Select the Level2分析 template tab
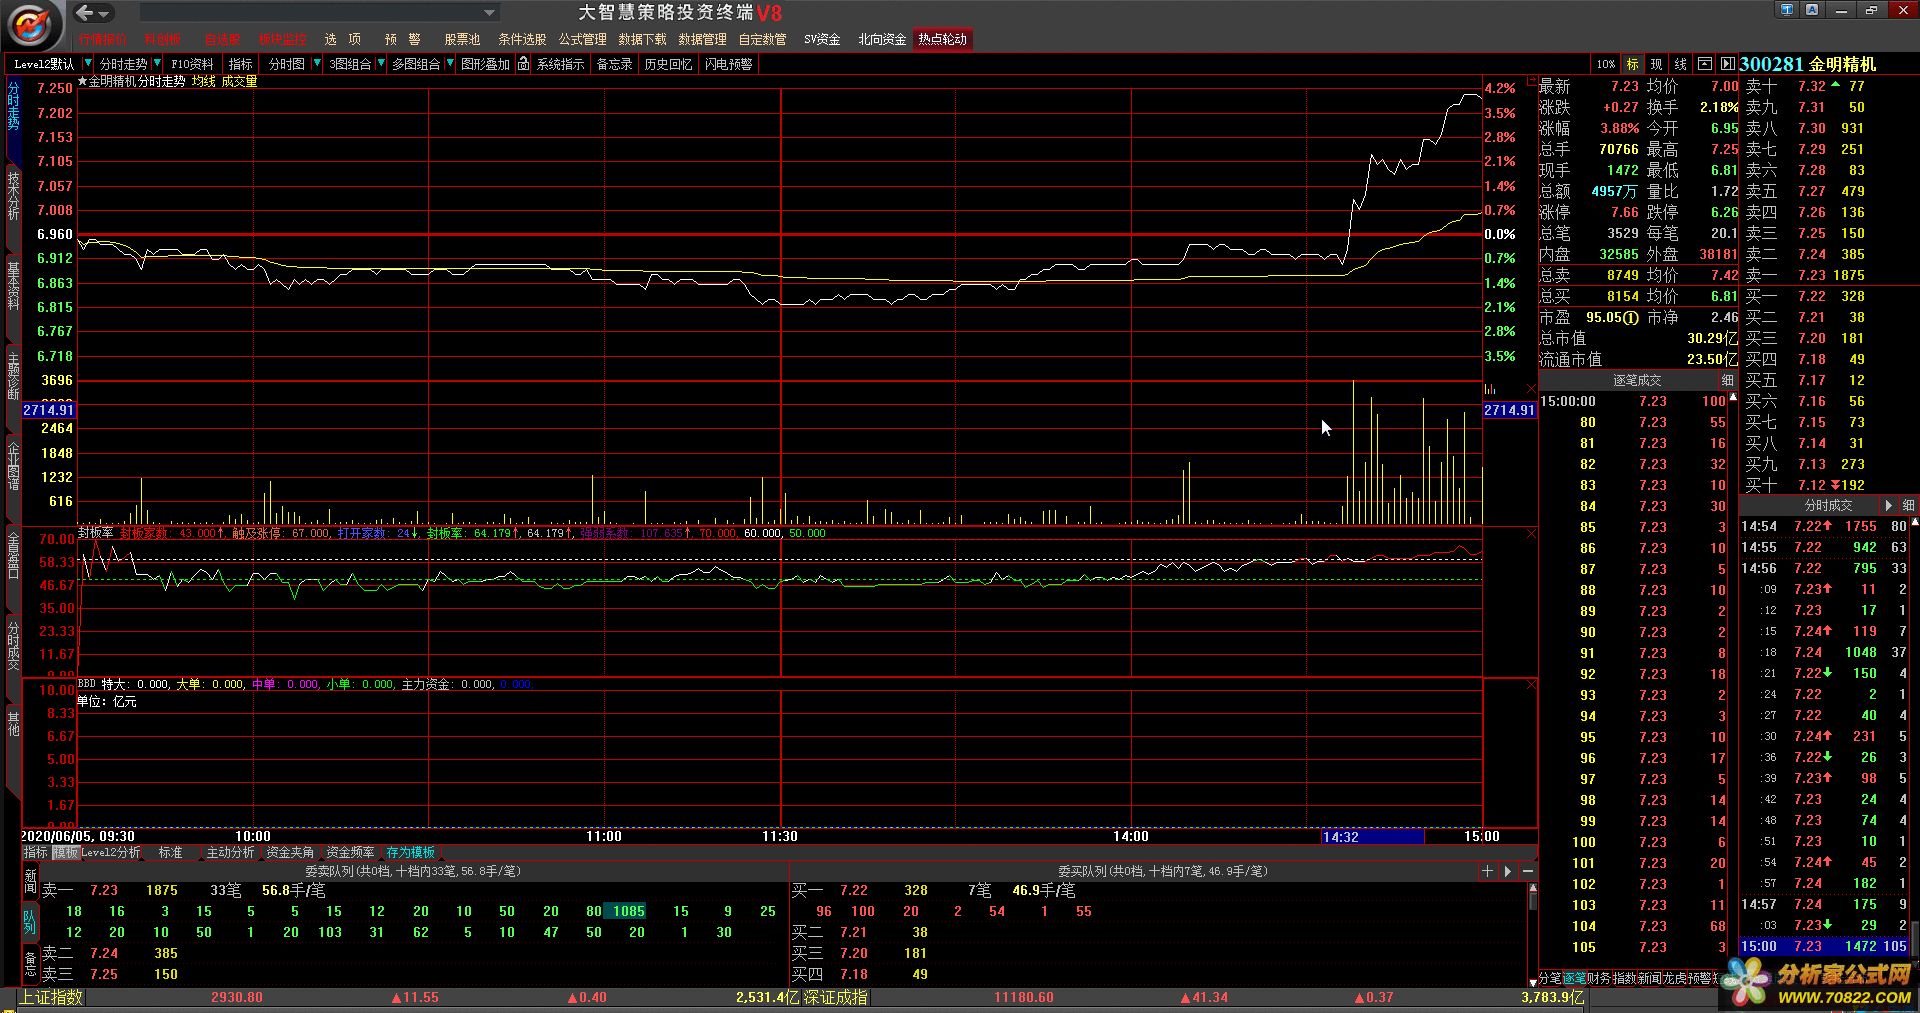1920x1013 pixels. pos(110,852)
